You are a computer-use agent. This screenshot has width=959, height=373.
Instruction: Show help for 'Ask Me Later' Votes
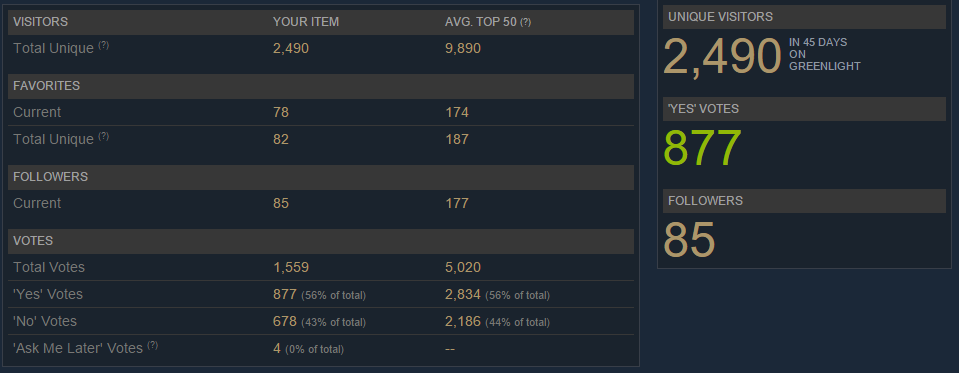(152, 345)
